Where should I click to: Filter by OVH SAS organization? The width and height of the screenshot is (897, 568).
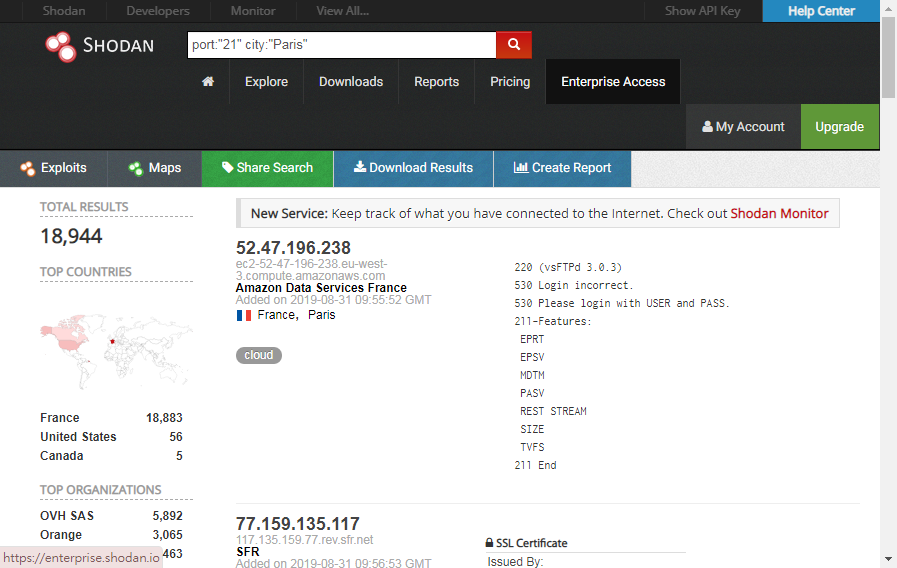point(66,515)
